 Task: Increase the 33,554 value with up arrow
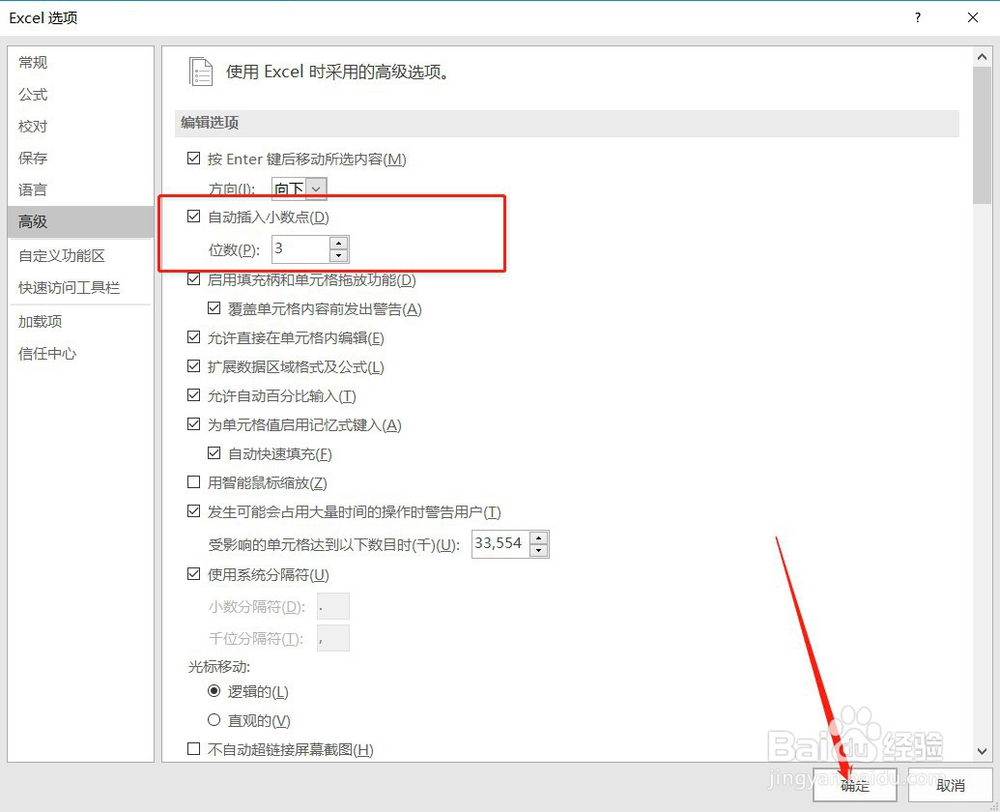tap(539, 538)
